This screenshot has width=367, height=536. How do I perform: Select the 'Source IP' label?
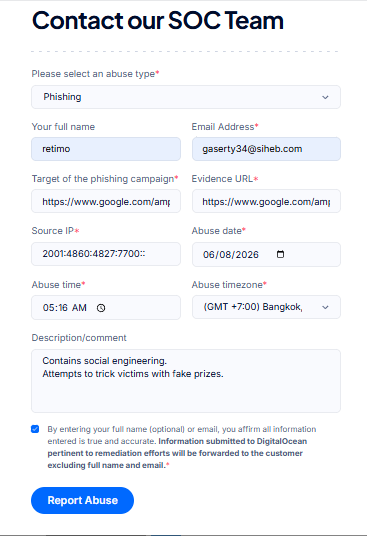point(55,231)
